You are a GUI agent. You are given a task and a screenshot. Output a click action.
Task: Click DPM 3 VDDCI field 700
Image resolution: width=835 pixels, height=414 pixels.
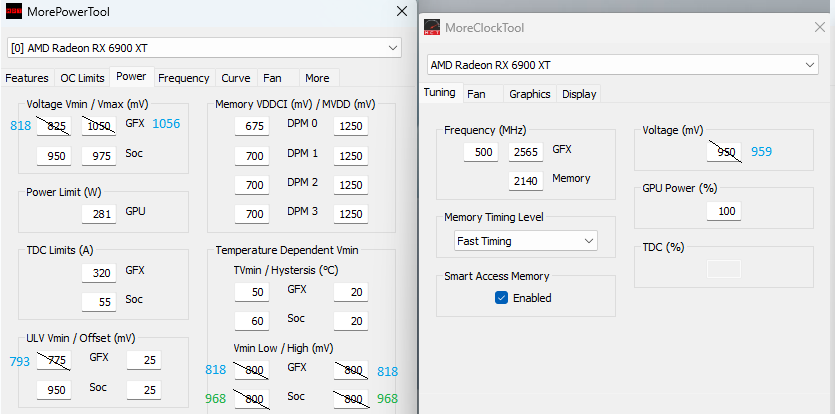252,214
